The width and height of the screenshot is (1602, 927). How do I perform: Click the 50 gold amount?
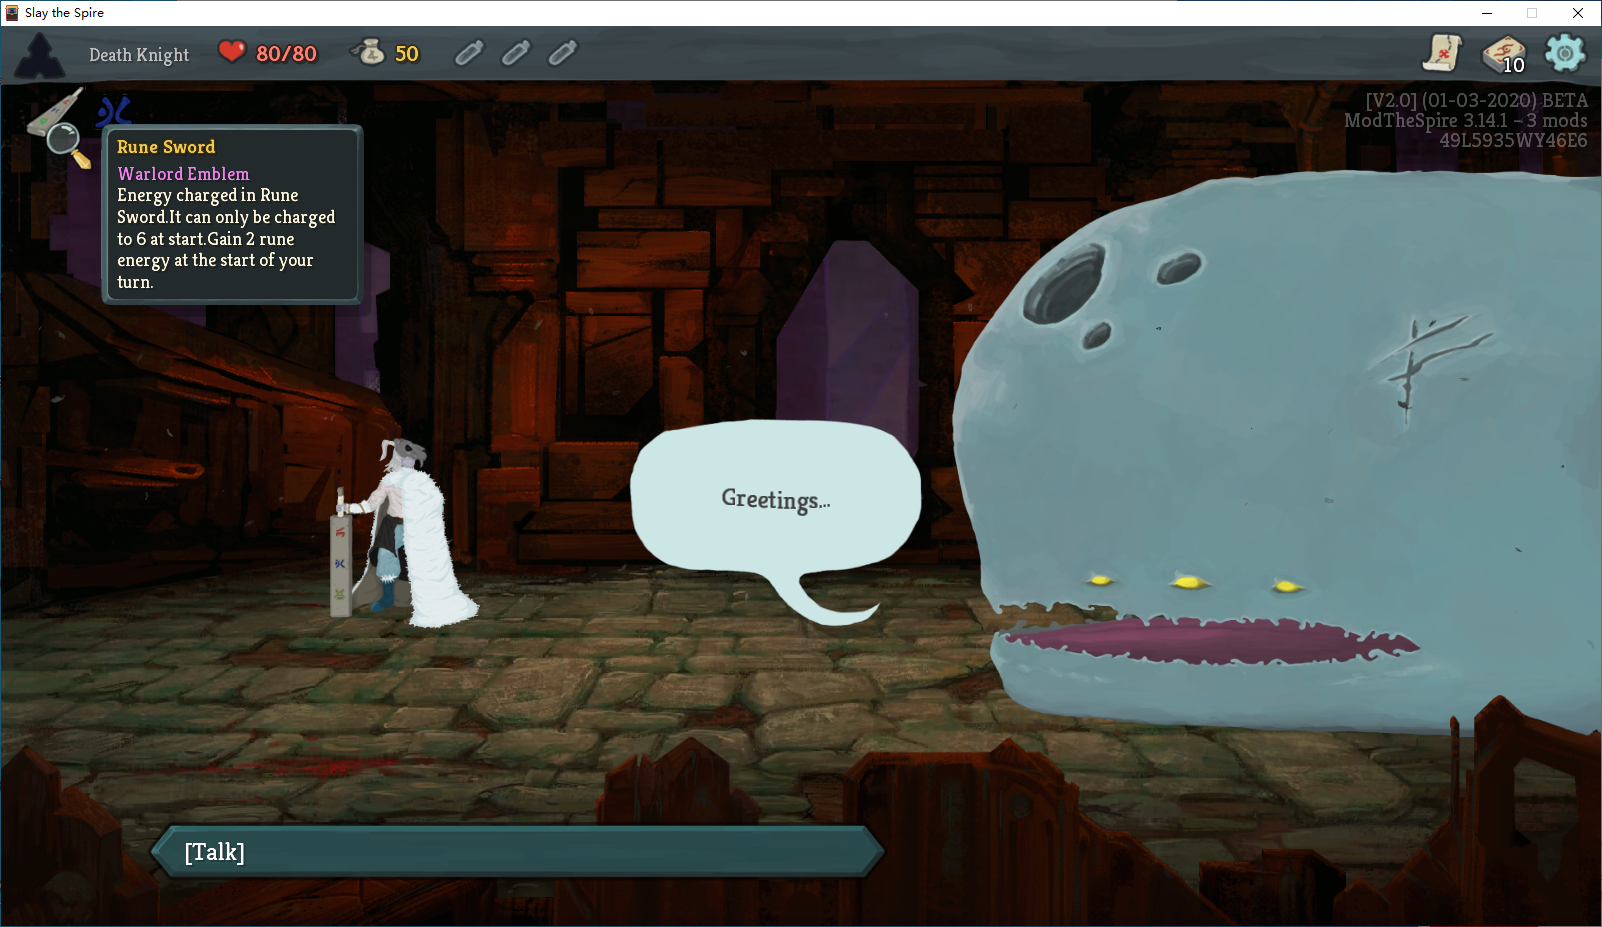click(x=407, y=54)
